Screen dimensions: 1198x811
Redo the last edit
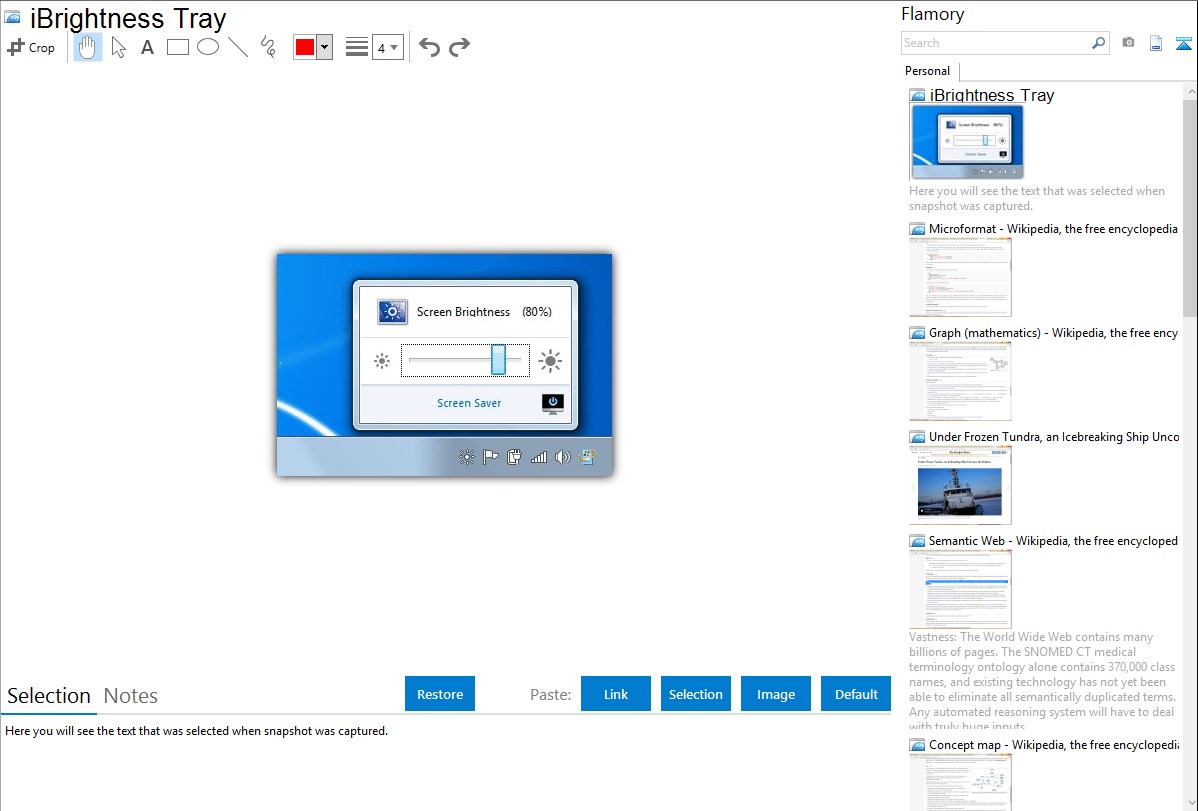click(x=459, y=47)
